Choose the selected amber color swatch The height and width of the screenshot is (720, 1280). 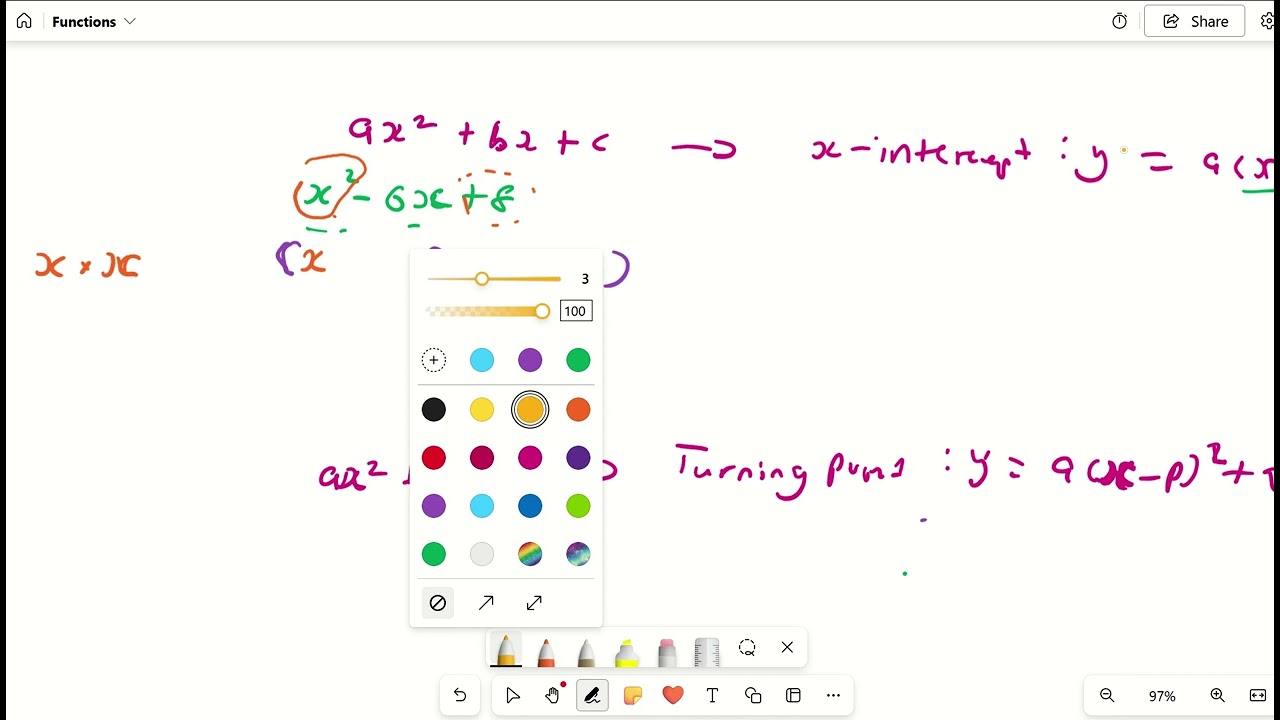tap(530, 409)
